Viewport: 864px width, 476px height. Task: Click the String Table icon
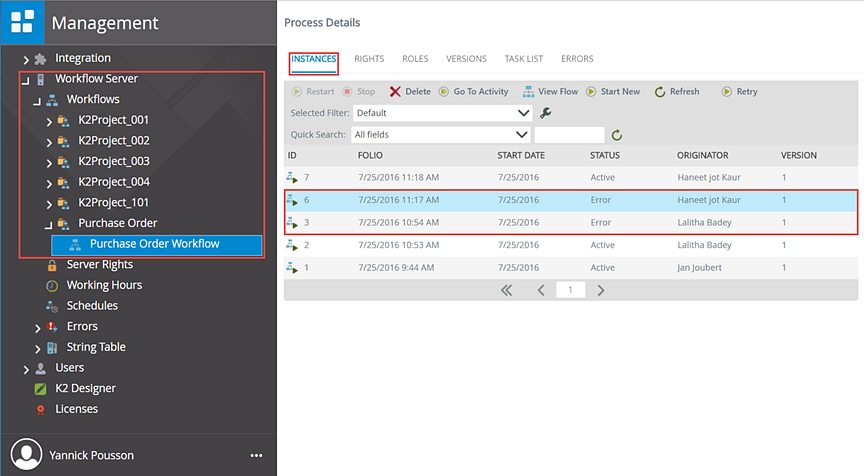tap(52, 348)
